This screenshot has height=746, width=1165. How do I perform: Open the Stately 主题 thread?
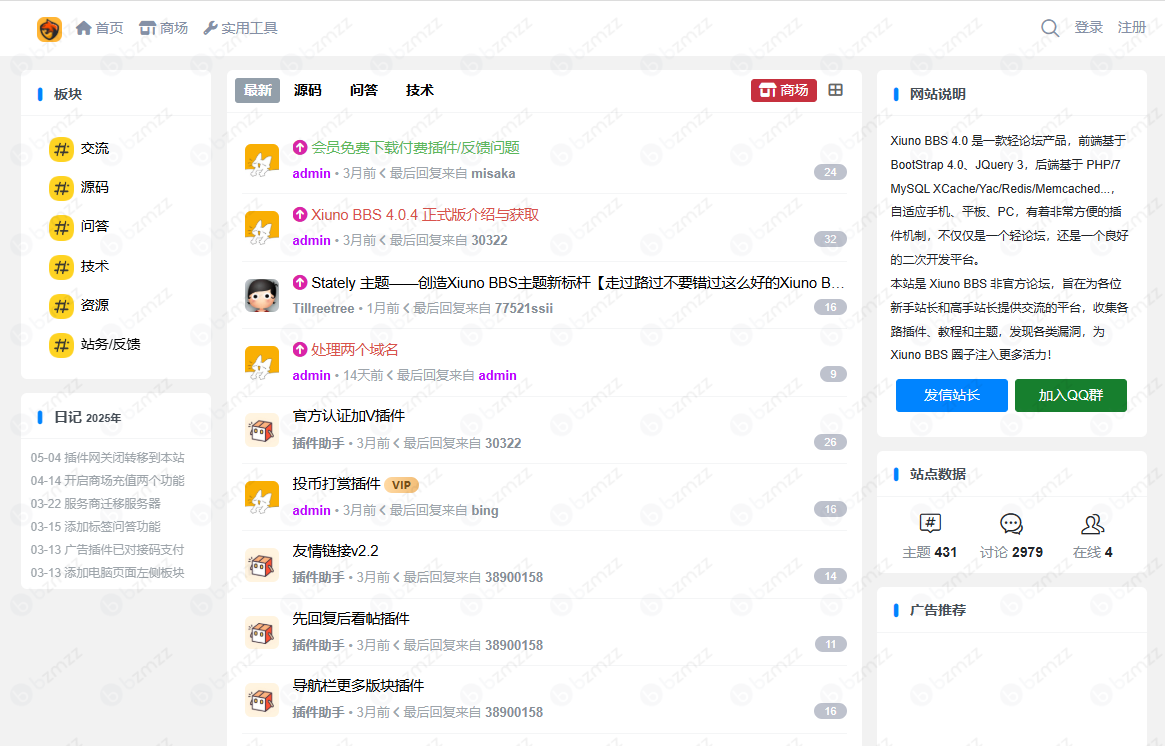pos(577,282)
